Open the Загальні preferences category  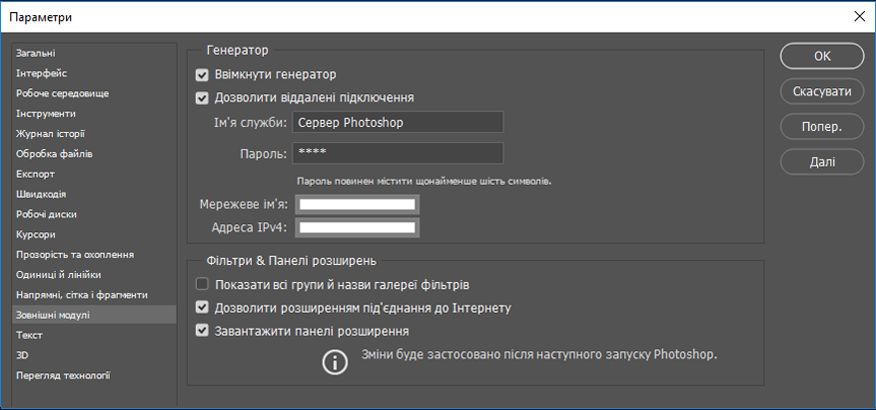tap(36, 53)
